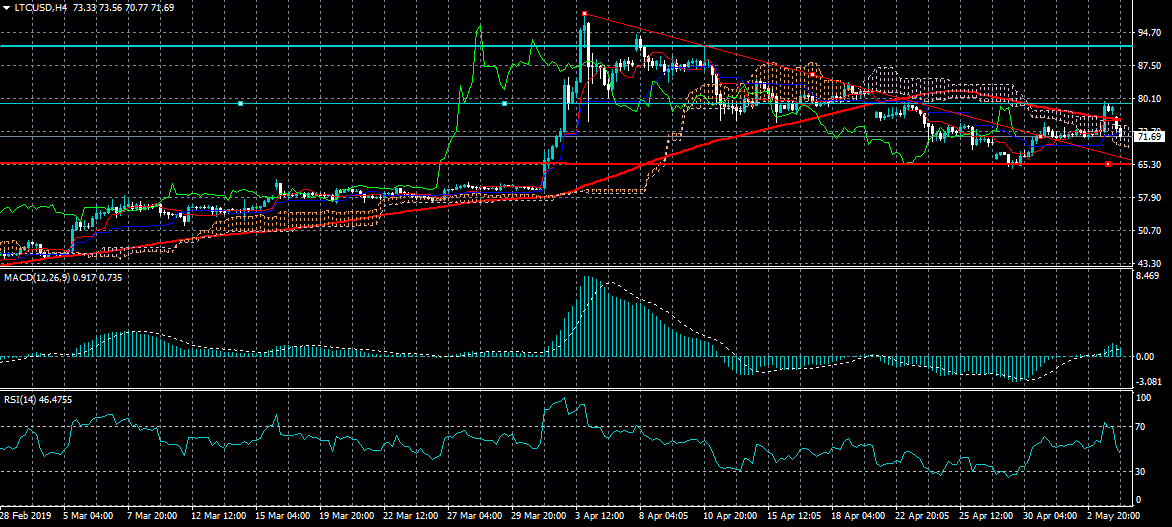Click the 8 Apr 04:05 time label
The width and height of the screenshot is (1172, 527).
pos(664,517)
